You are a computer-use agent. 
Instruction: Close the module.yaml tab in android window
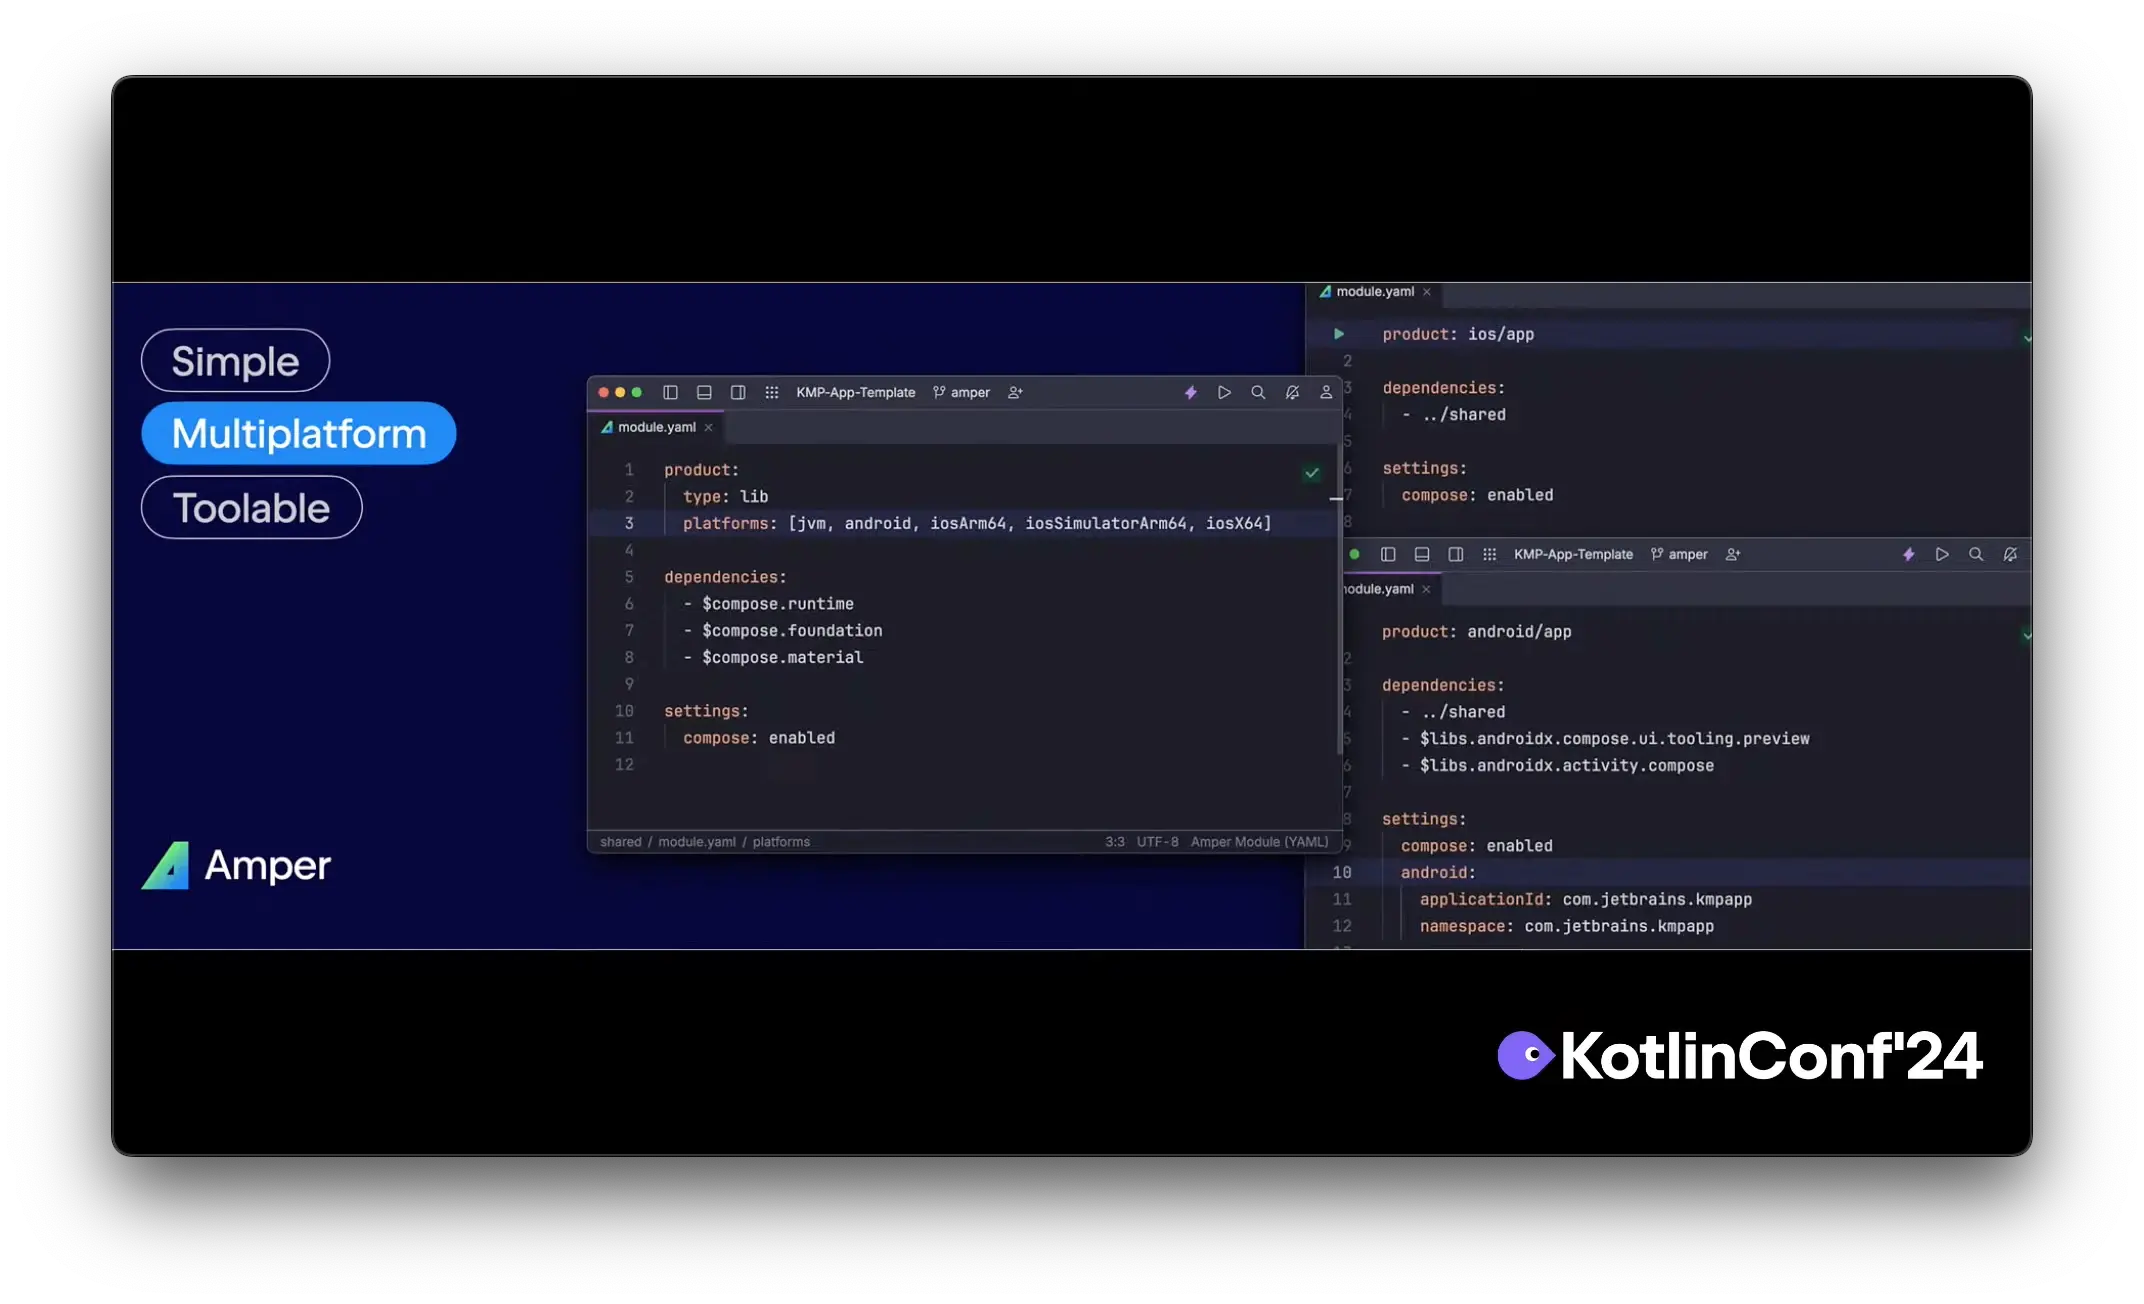(x=1427, y=590)
